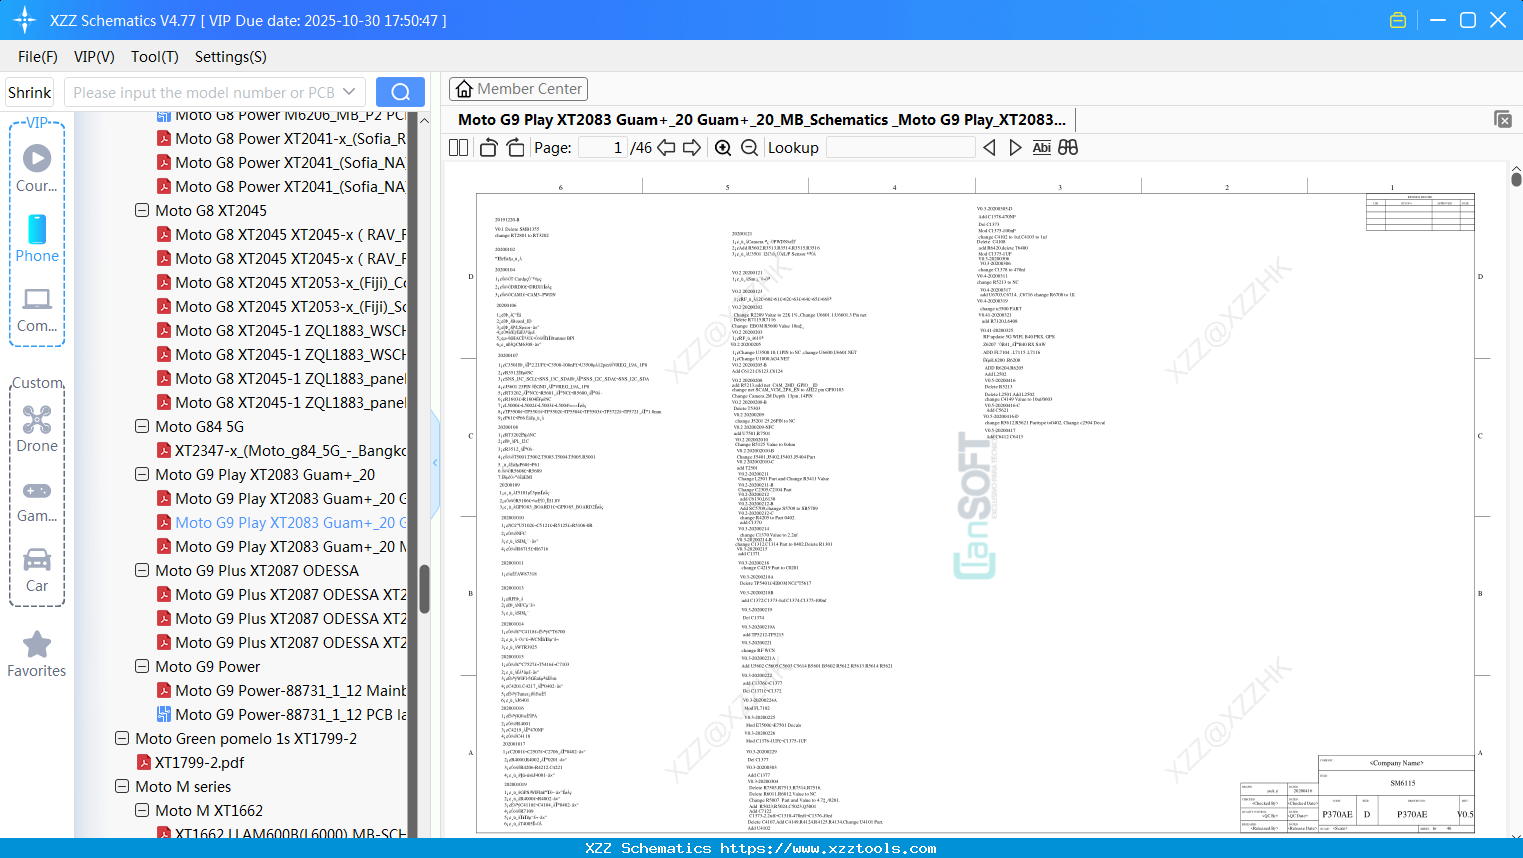Click the model number search field

tap(203, 92)
